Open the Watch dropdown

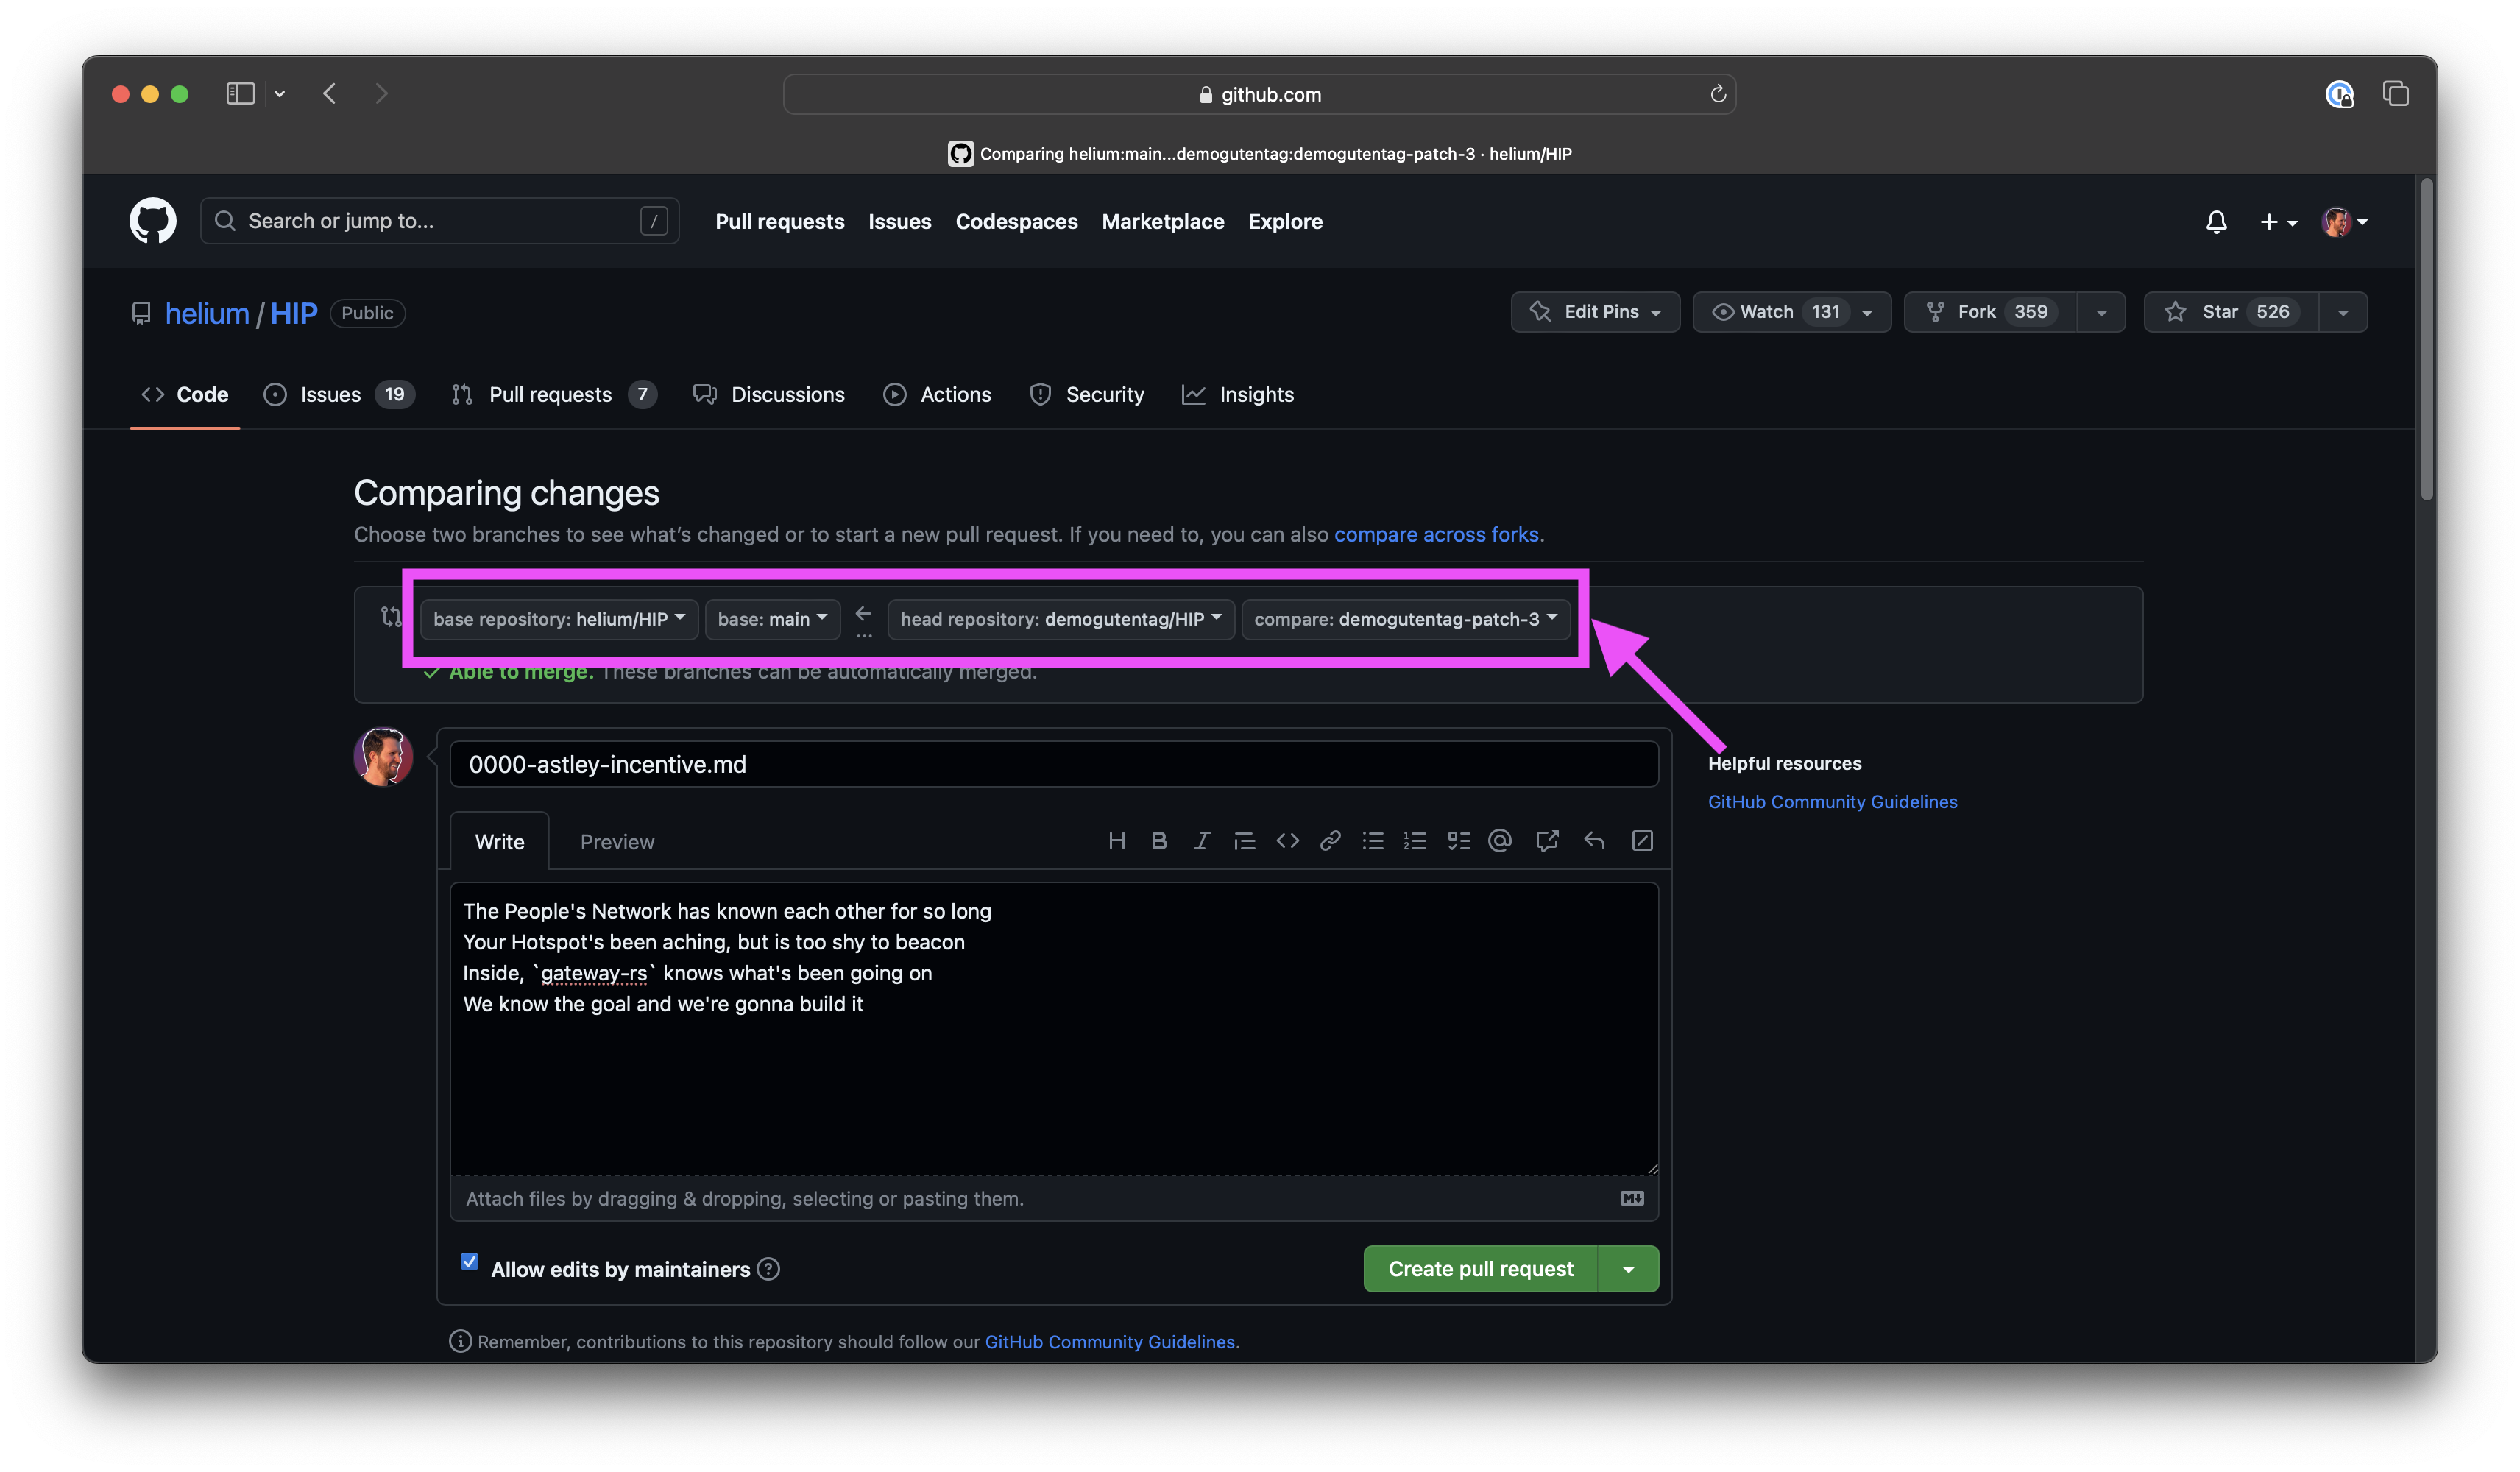(x=1790, y=312)
